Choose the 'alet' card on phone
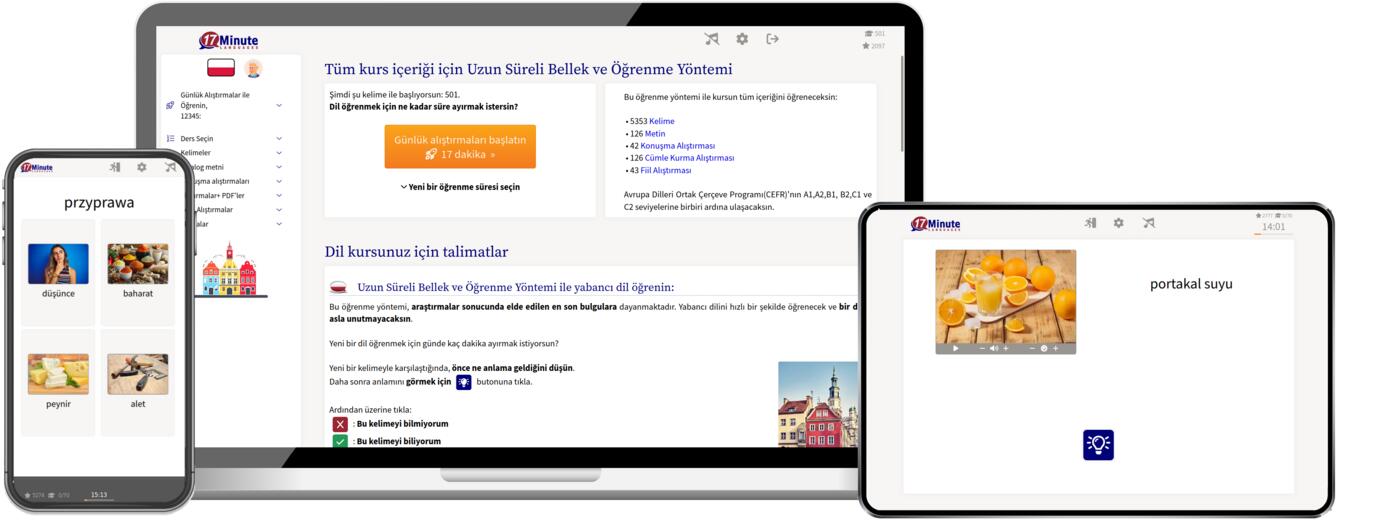 coord(138,382)
